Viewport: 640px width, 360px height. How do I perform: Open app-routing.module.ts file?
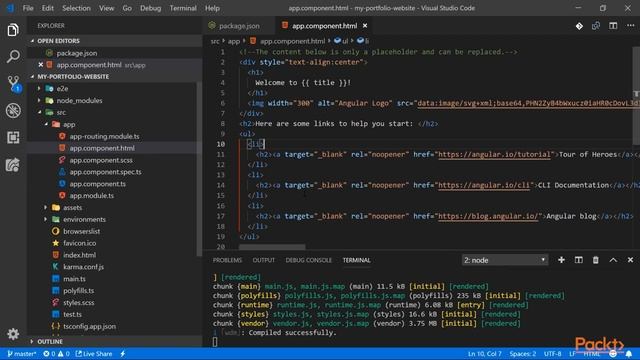click(x=104, y=136)
